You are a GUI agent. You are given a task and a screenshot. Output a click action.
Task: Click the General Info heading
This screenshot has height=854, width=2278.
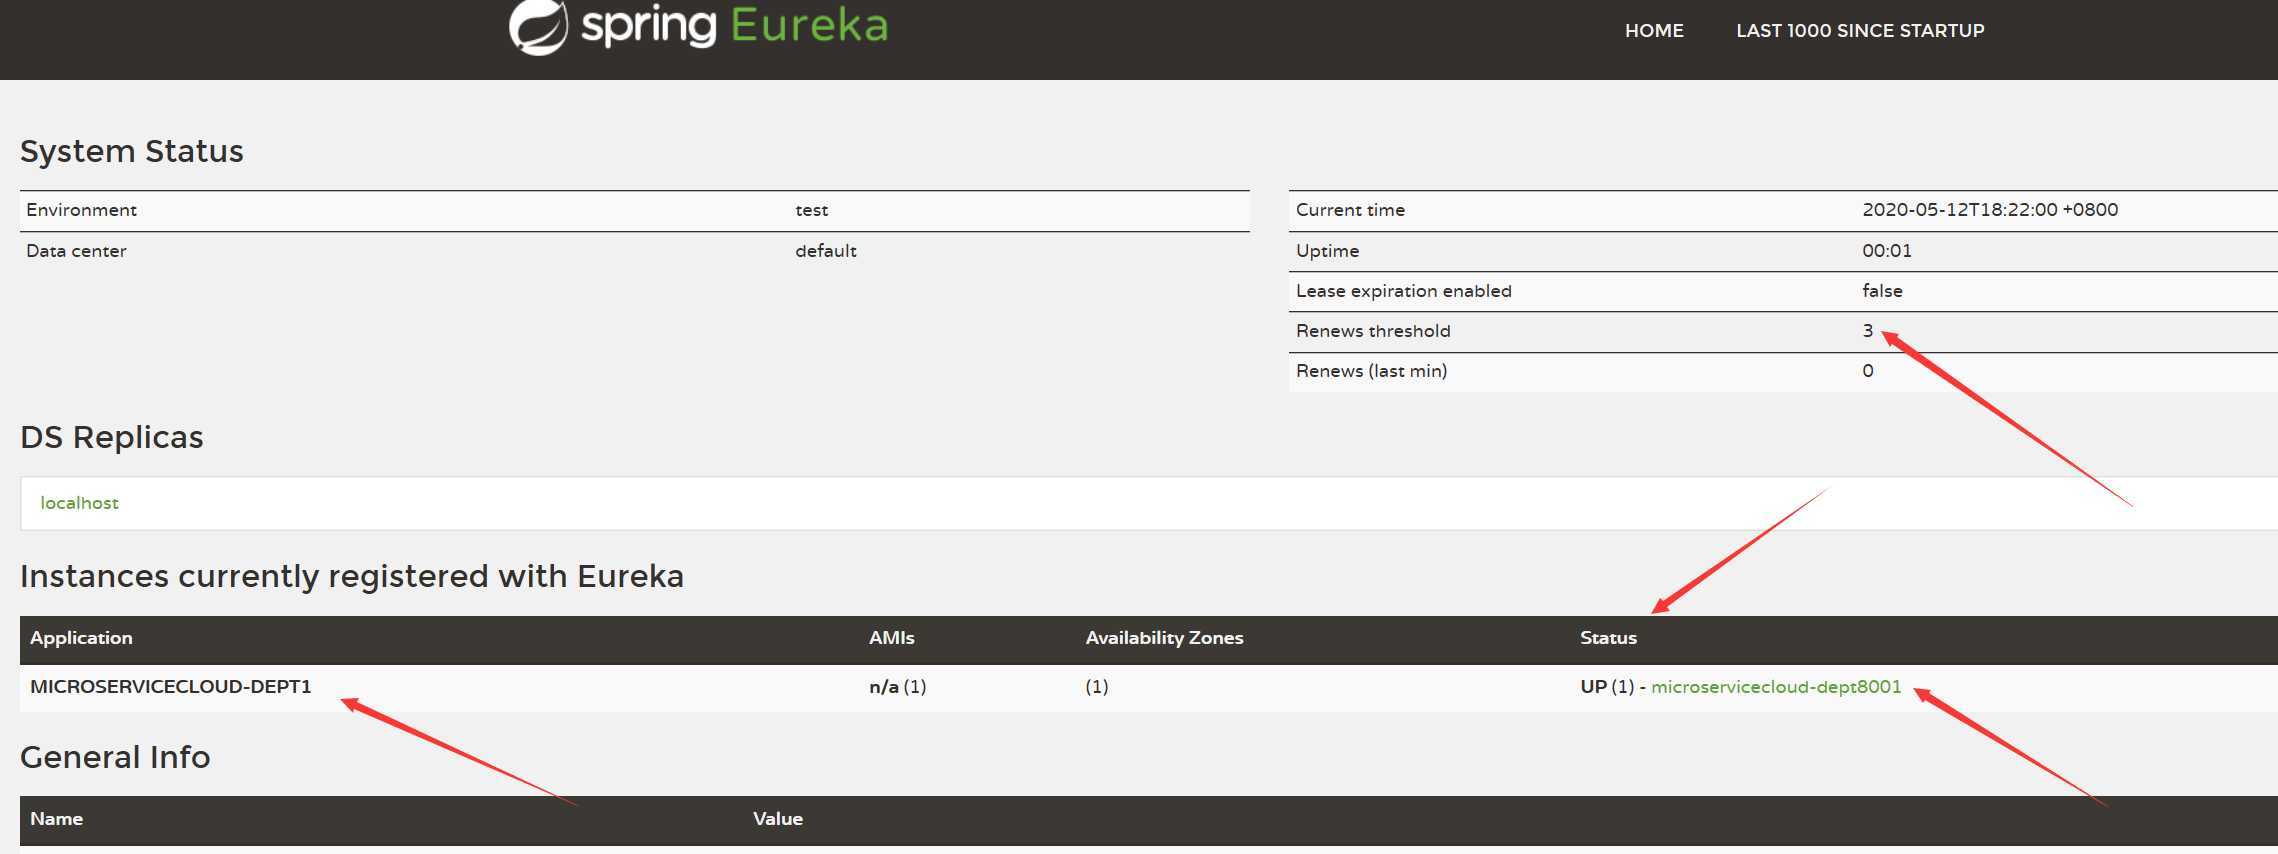tap(115, 757)
